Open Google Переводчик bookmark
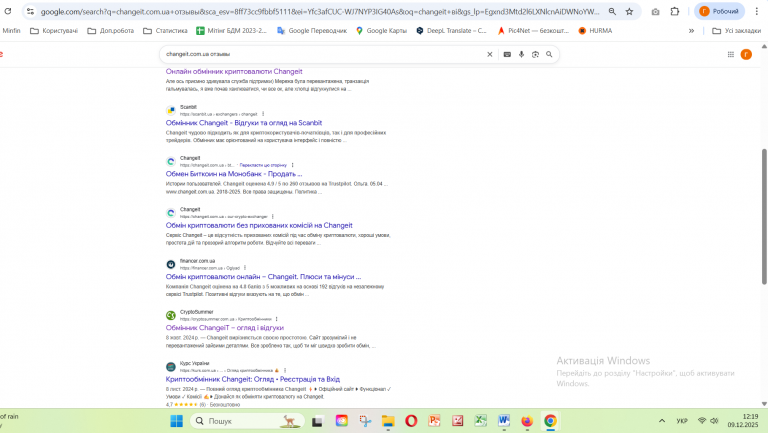 312,30
